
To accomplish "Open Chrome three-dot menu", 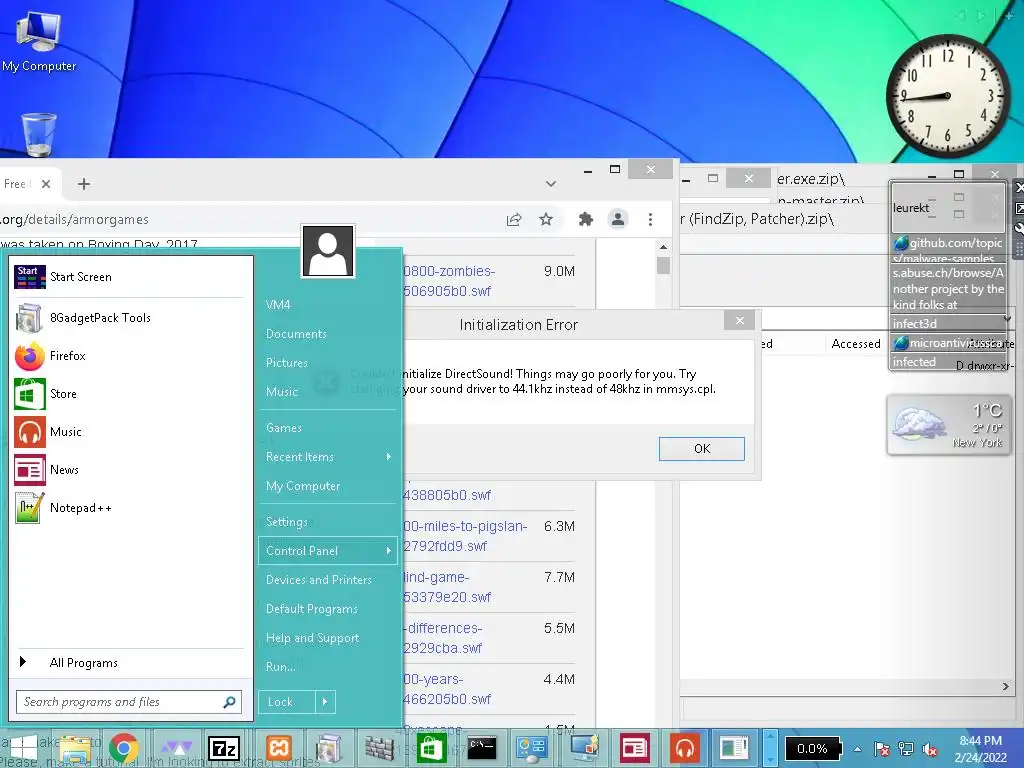I will 650,219.
